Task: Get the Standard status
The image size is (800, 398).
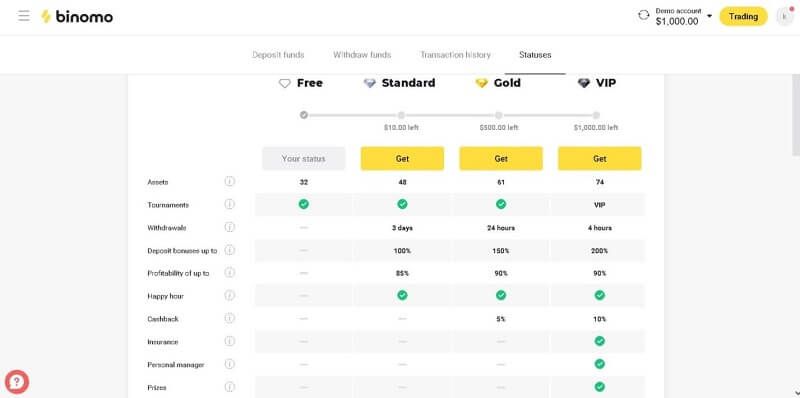Action: tap(402, 159)
